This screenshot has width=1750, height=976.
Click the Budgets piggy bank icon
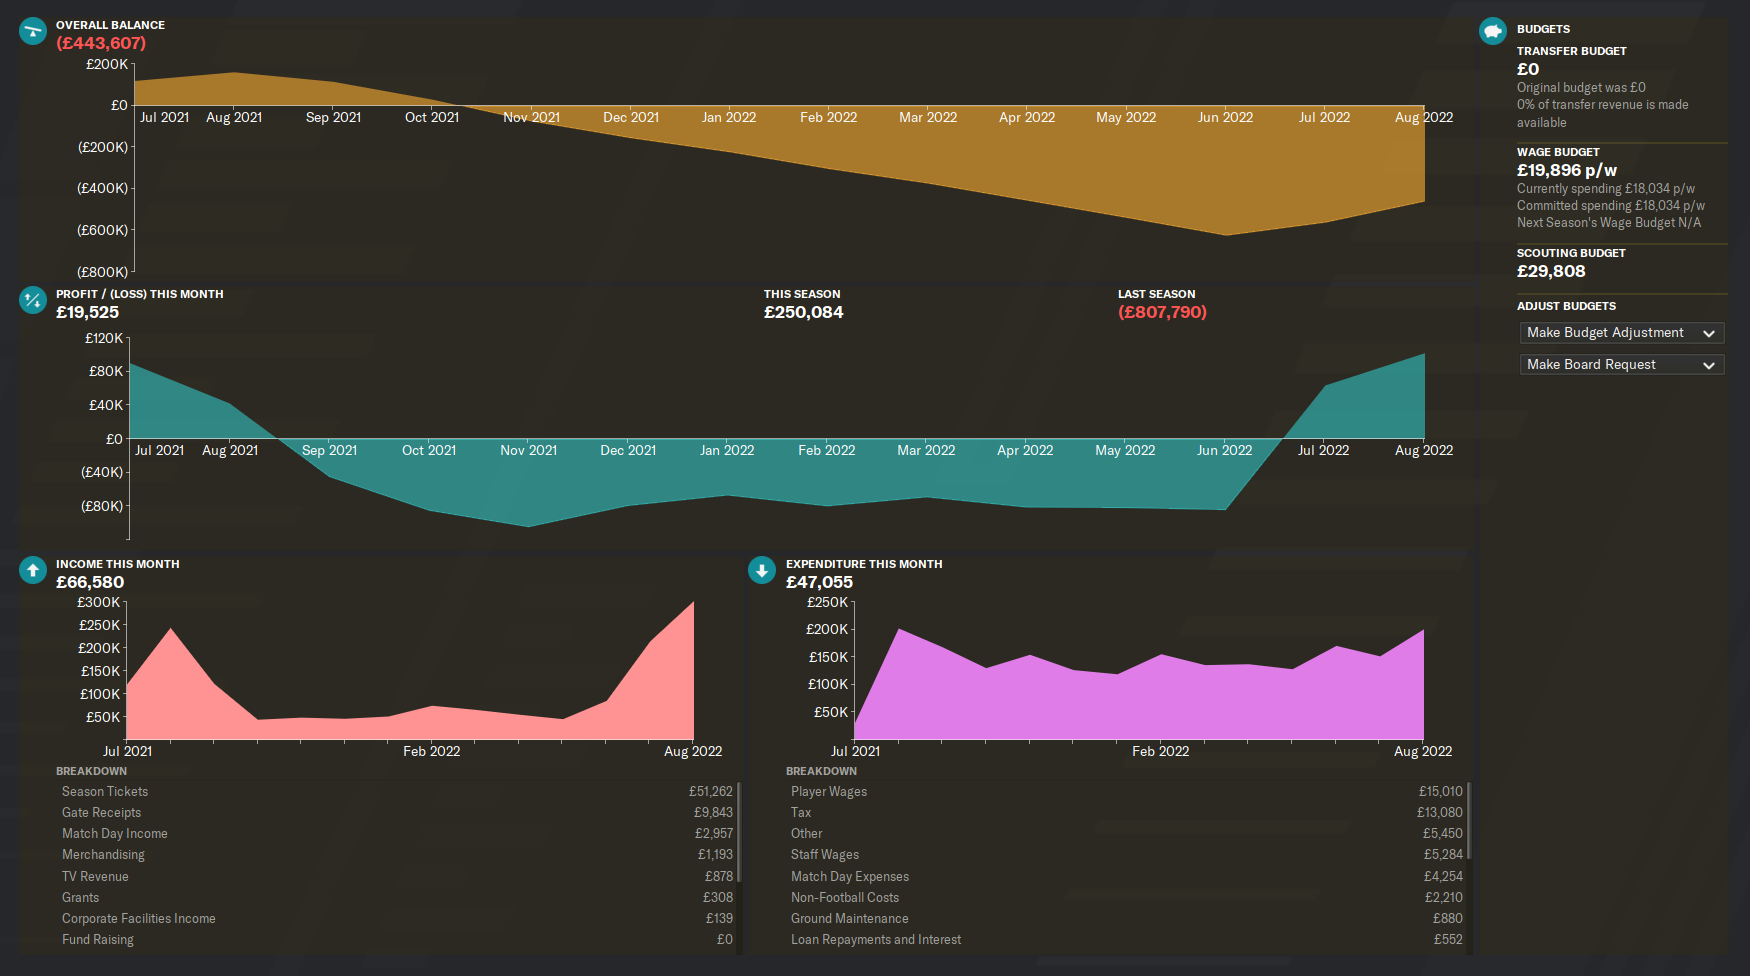[1493, 31]
